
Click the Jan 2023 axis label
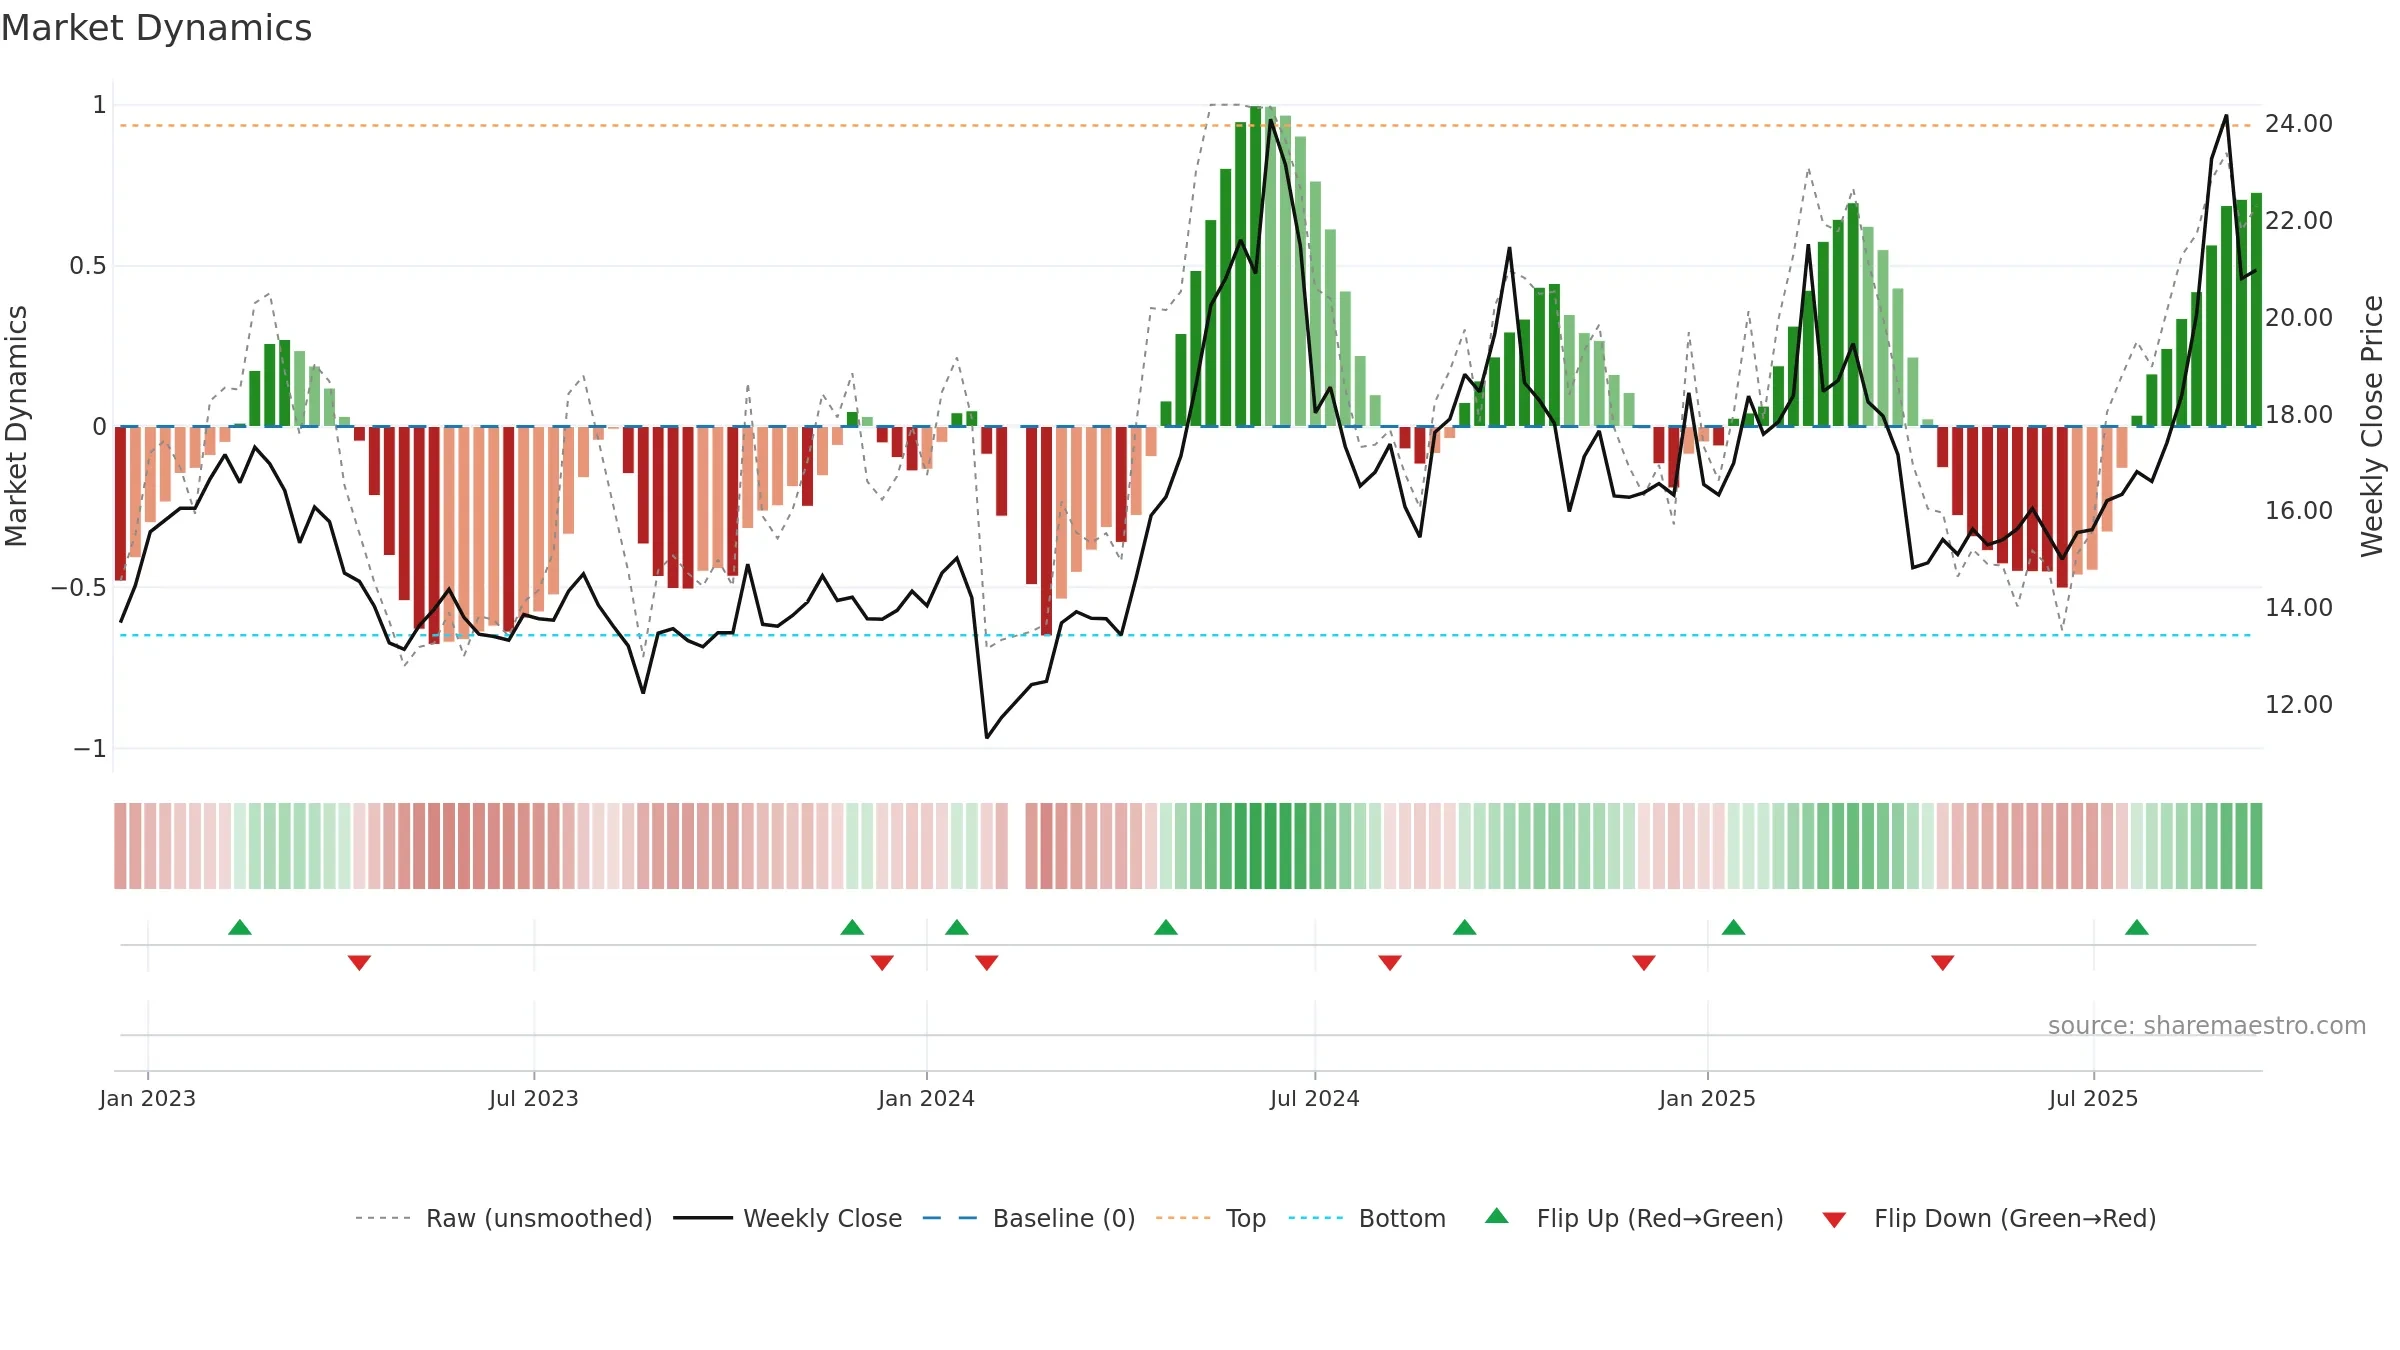point(148,1098)
